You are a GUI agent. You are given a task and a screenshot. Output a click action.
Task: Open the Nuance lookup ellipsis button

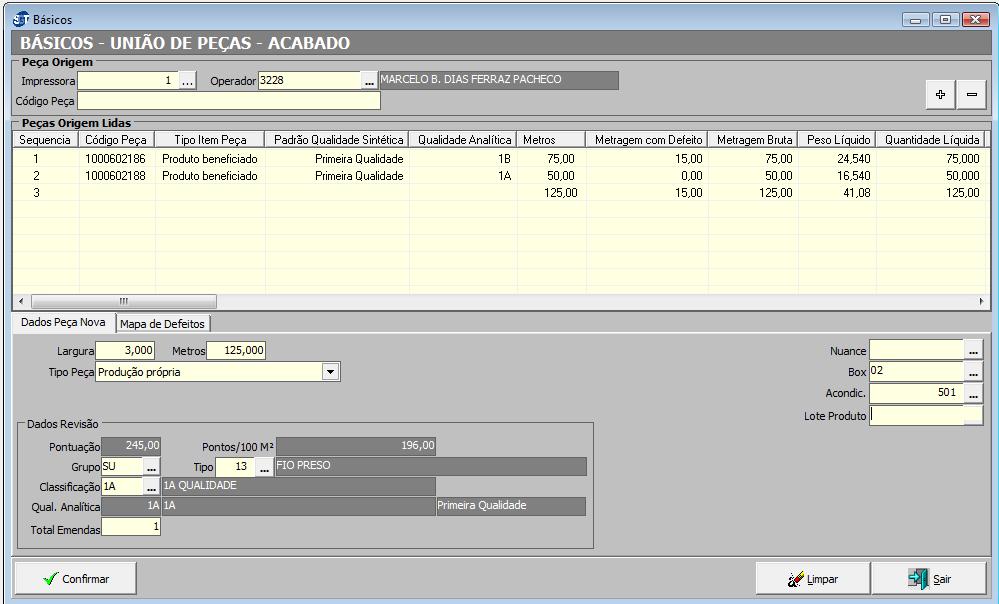[973, 349]
